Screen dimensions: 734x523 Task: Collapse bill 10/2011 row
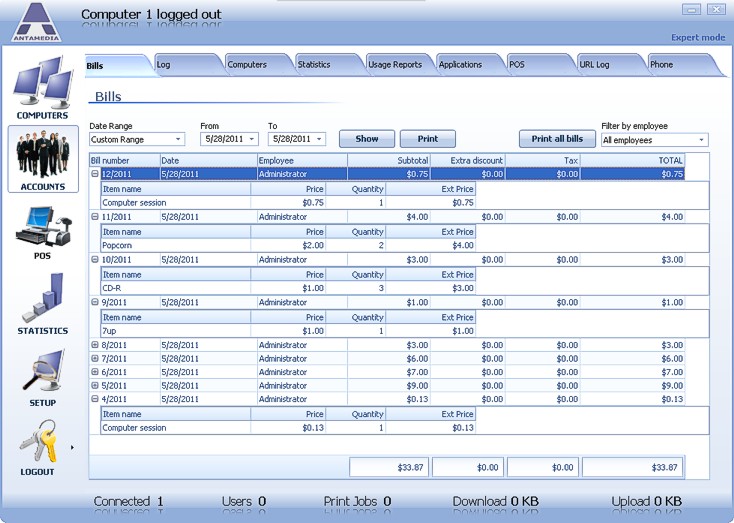pyautogui.click(x=95, y=259)
